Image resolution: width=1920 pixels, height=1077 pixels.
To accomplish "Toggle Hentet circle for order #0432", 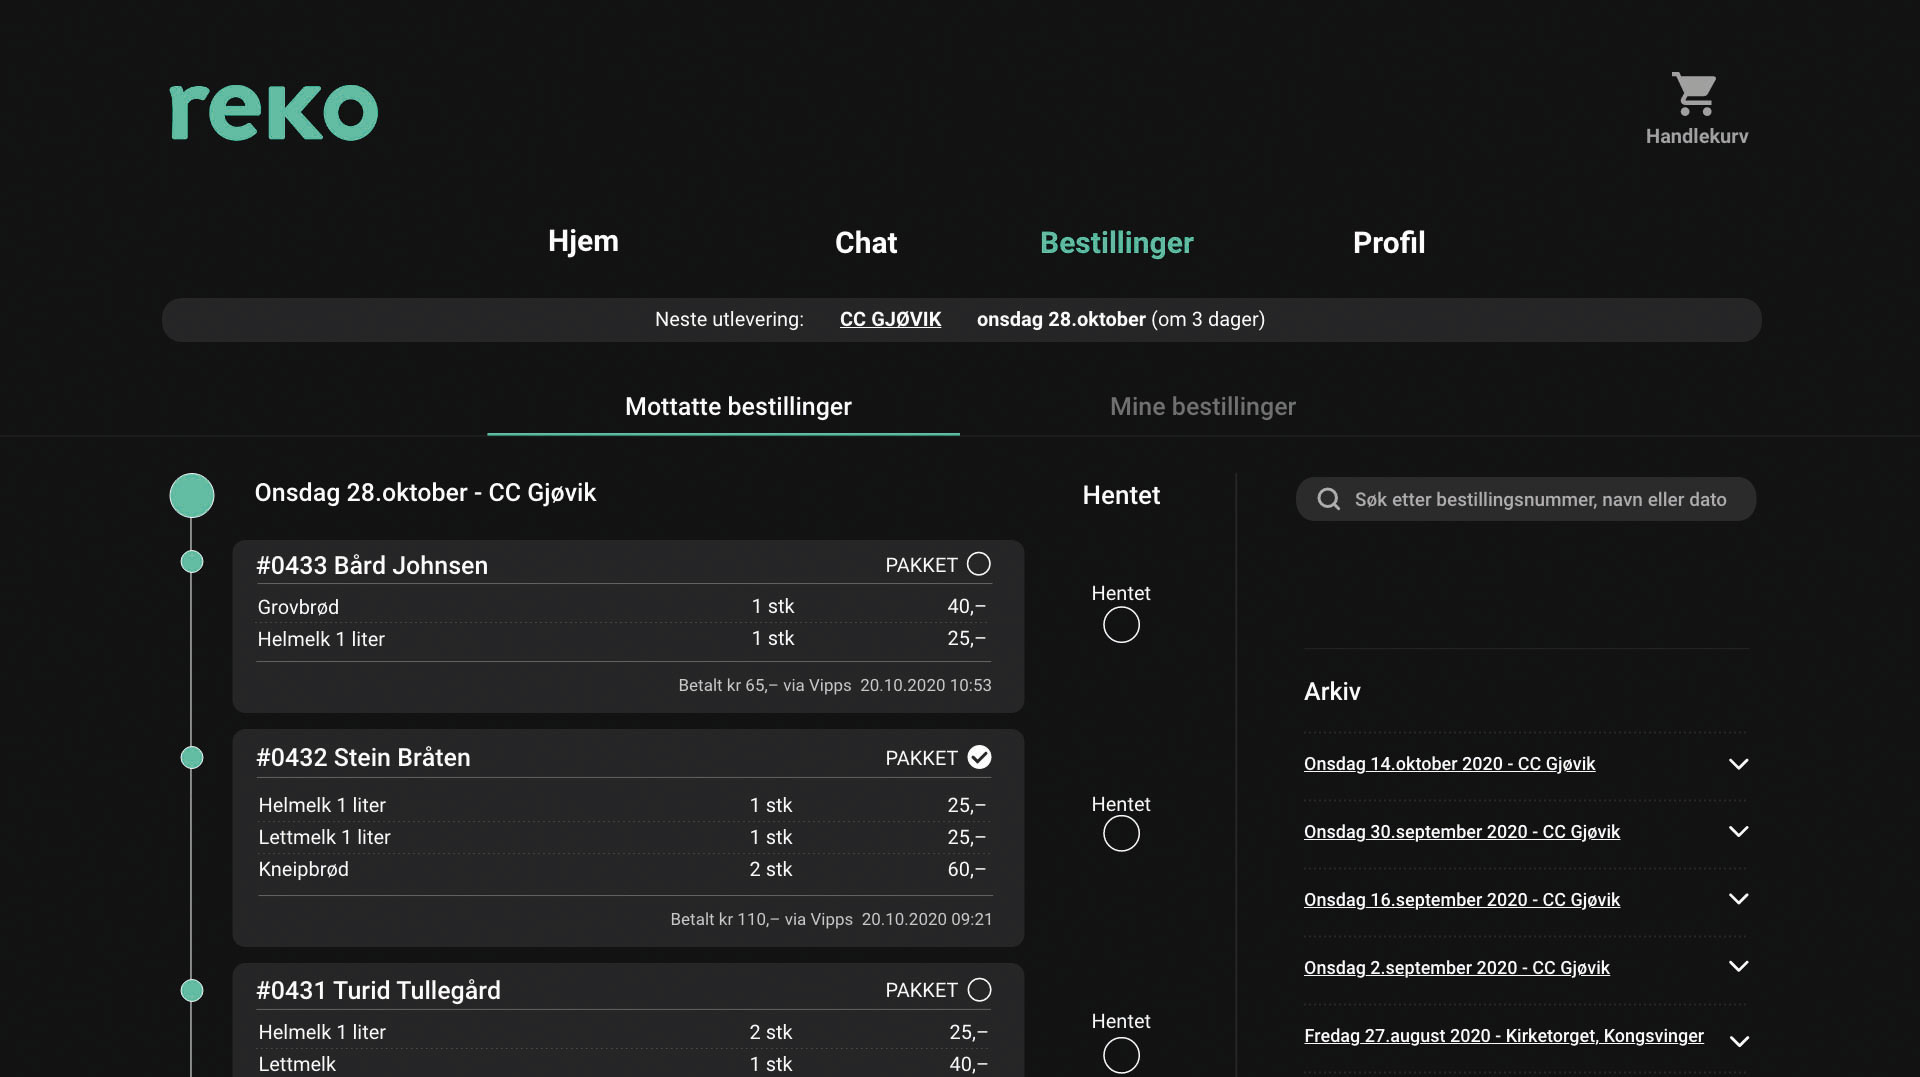I will (x=1121, y=833).
